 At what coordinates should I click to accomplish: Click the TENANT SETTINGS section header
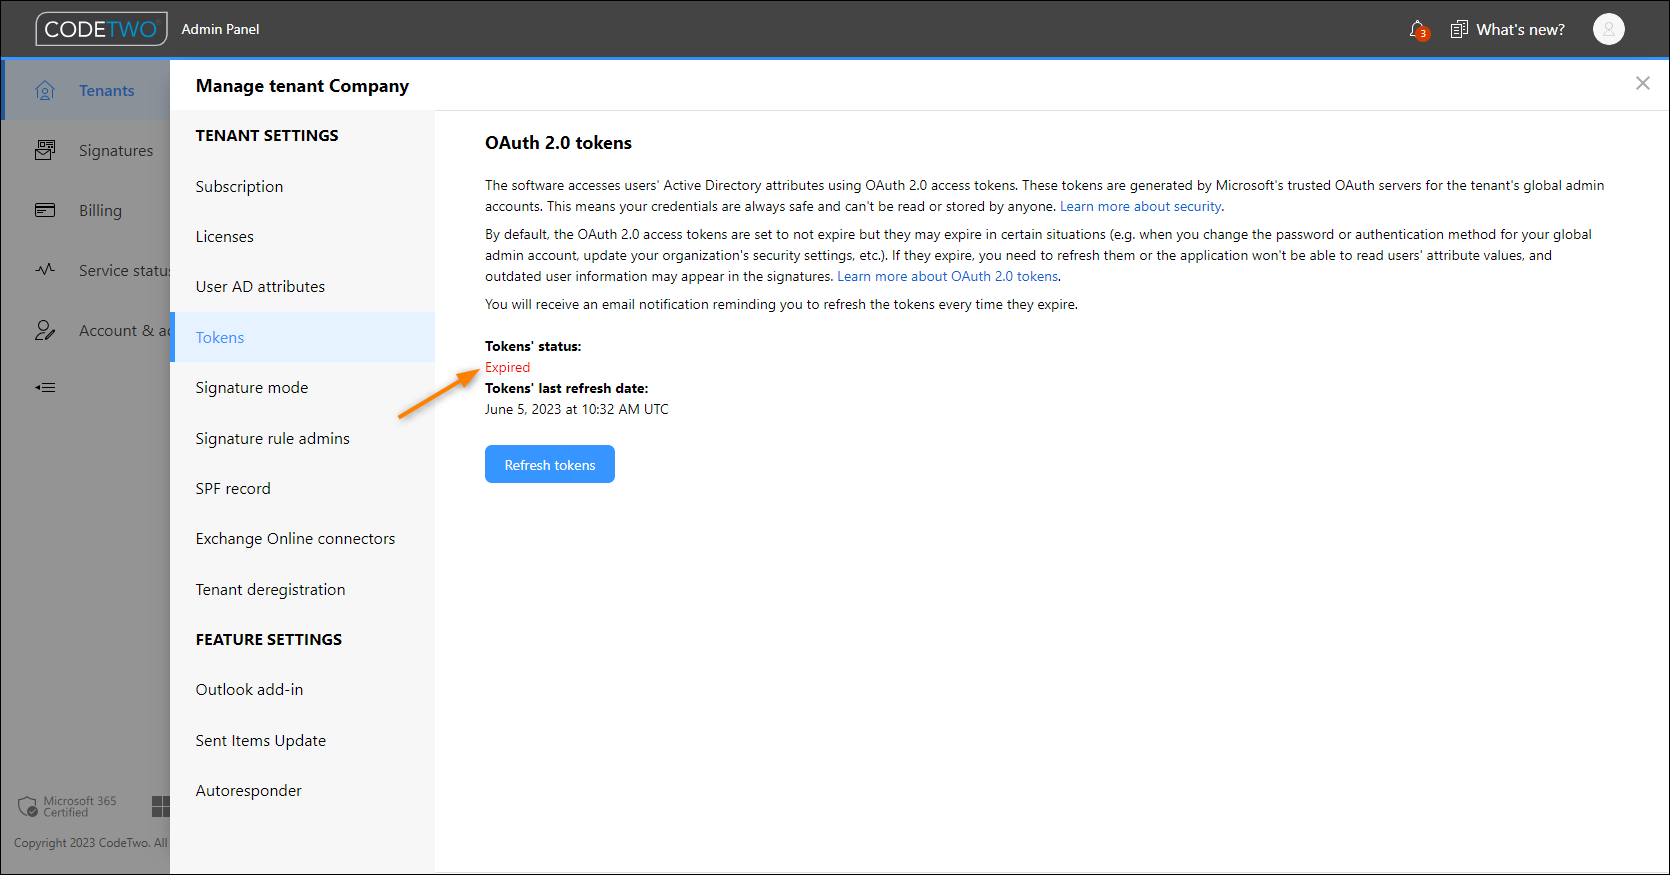[267, 136]
